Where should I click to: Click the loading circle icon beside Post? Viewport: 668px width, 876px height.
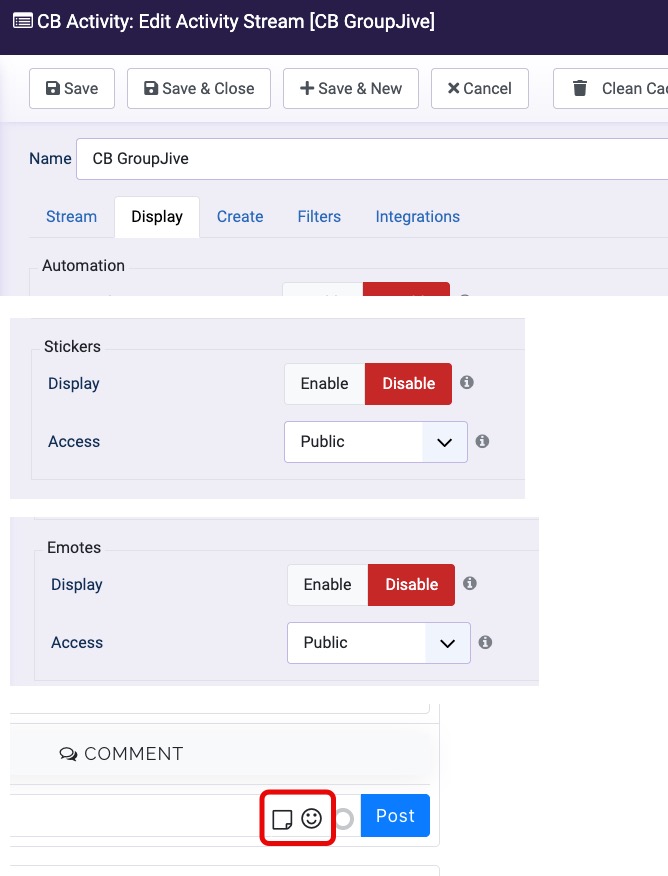344,819
